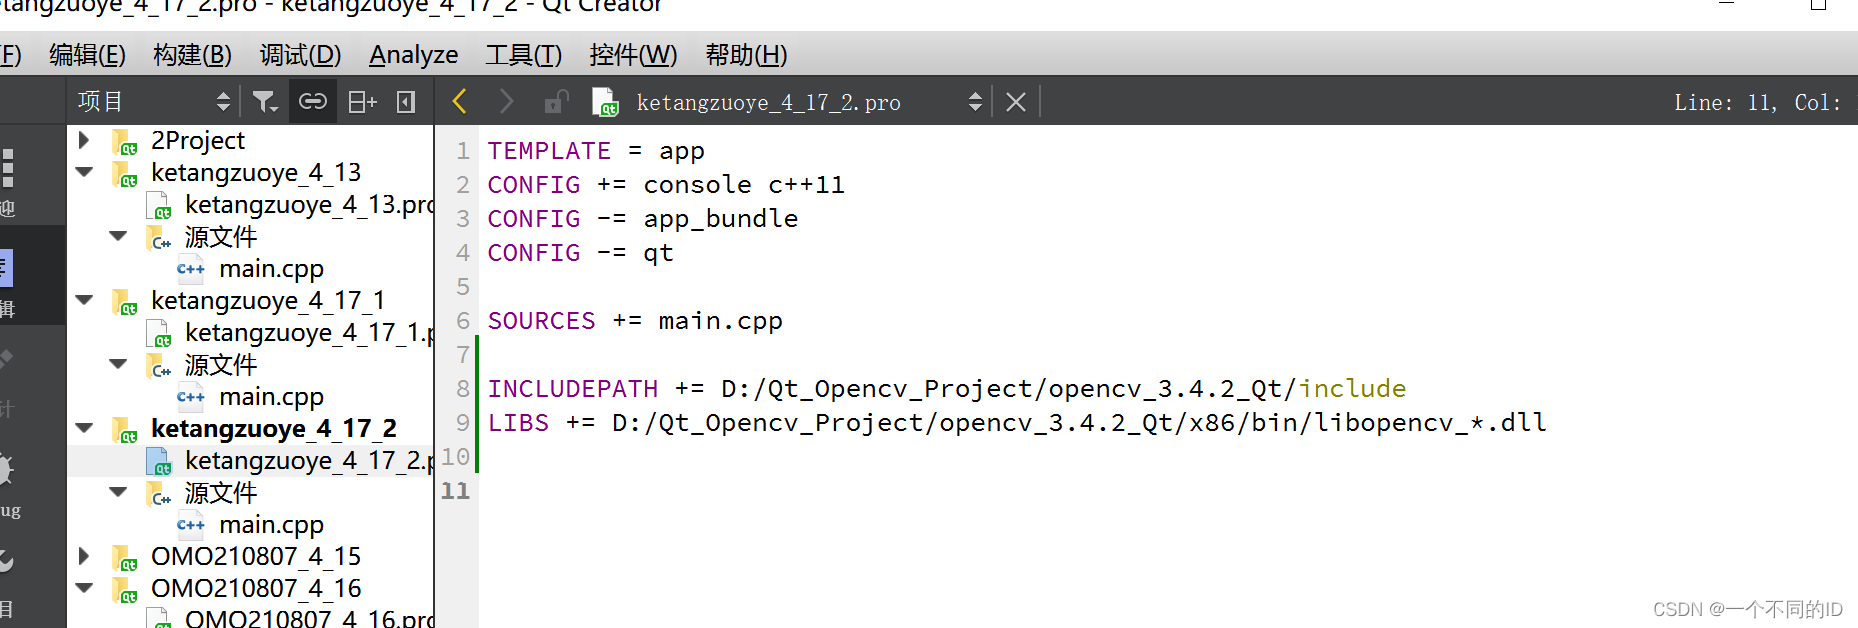Screen dimensions: 1858x628
Task: Click line number 11 in gutter
Action: pyautogui.click(x=455, y=491)
